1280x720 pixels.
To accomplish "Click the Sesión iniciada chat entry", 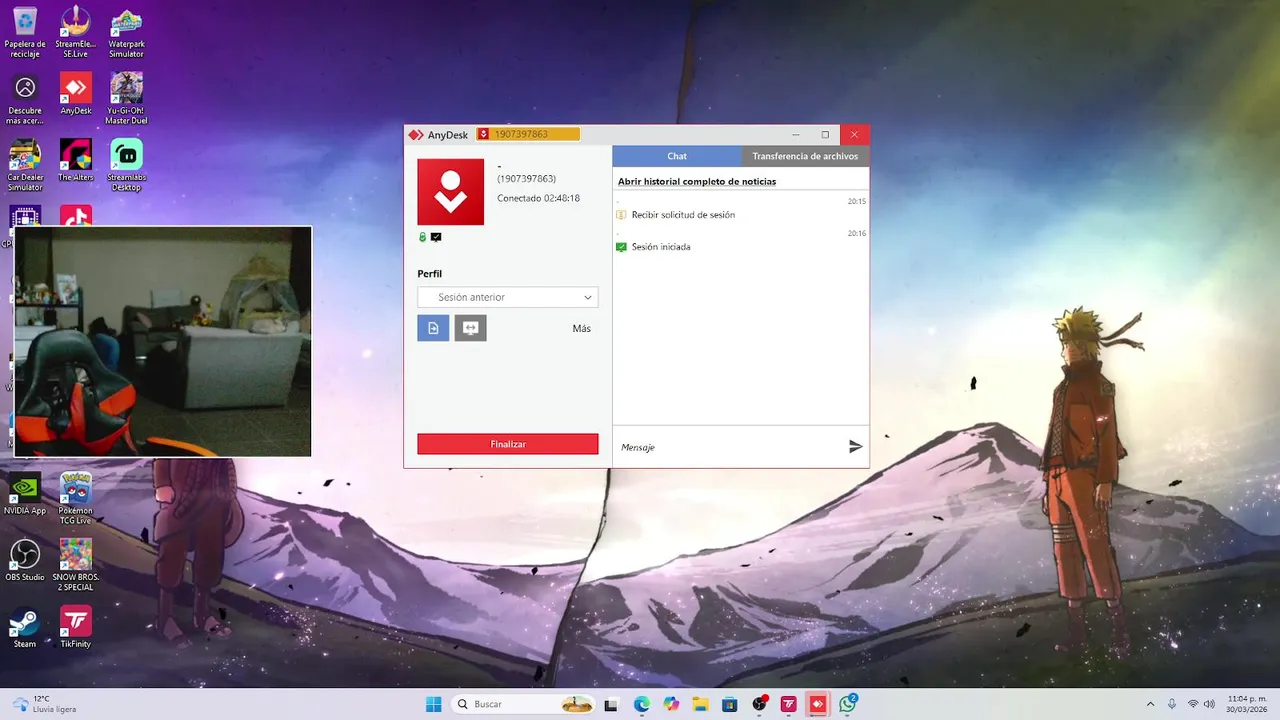I will 661,247.
